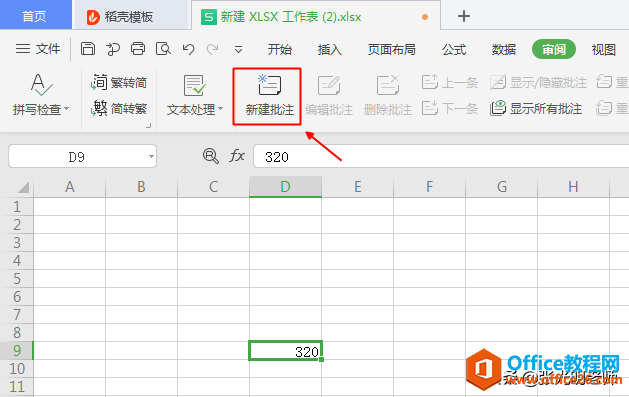Click the Save icon

88,49
